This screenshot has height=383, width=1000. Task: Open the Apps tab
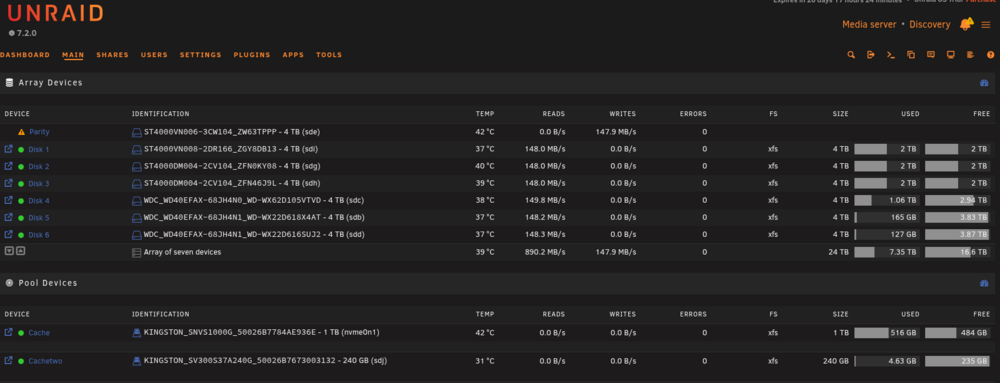[293, 55]
